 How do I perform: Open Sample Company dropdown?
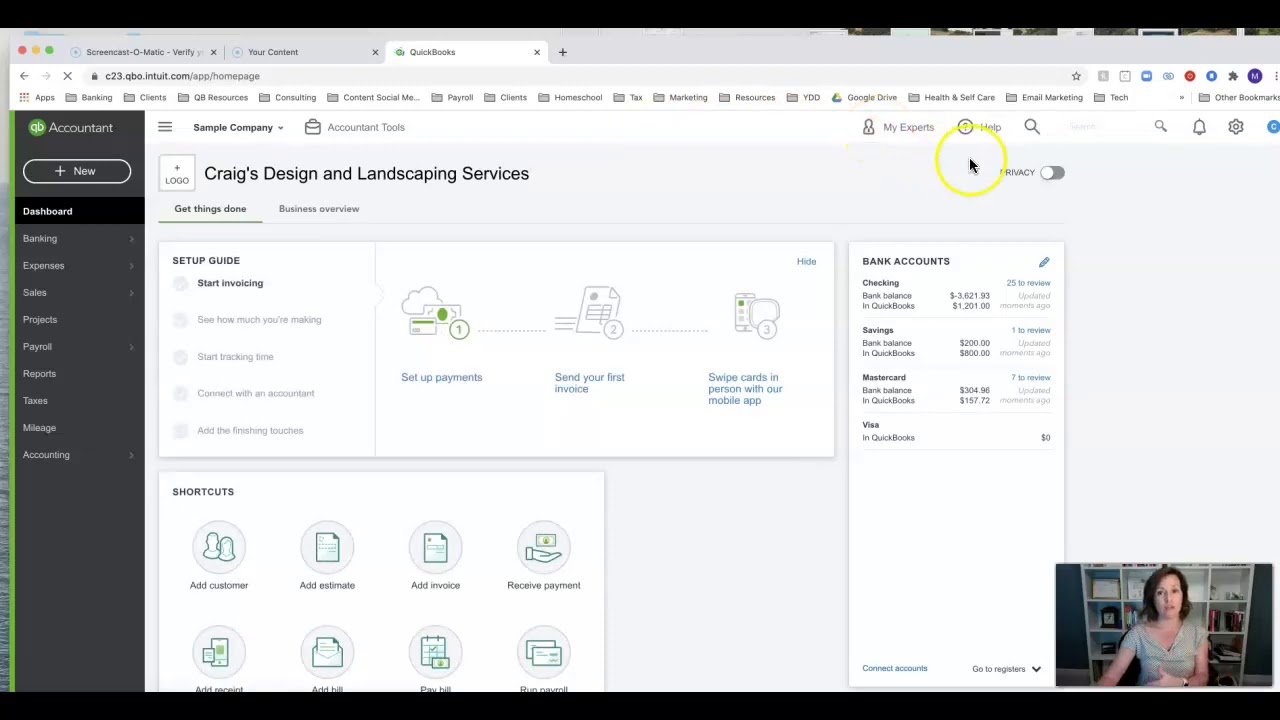tap(238, 127)
